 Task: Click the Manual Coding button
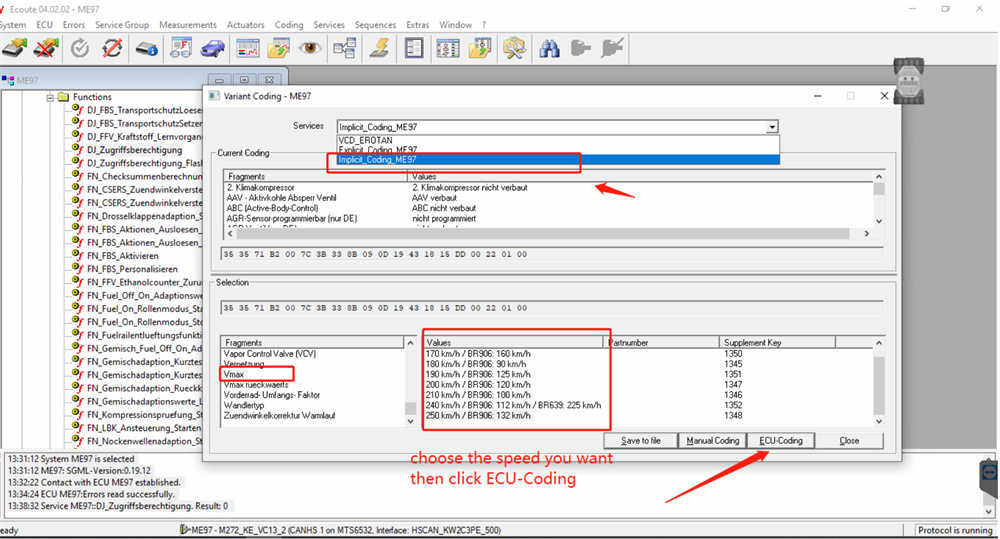coord(713,441)
